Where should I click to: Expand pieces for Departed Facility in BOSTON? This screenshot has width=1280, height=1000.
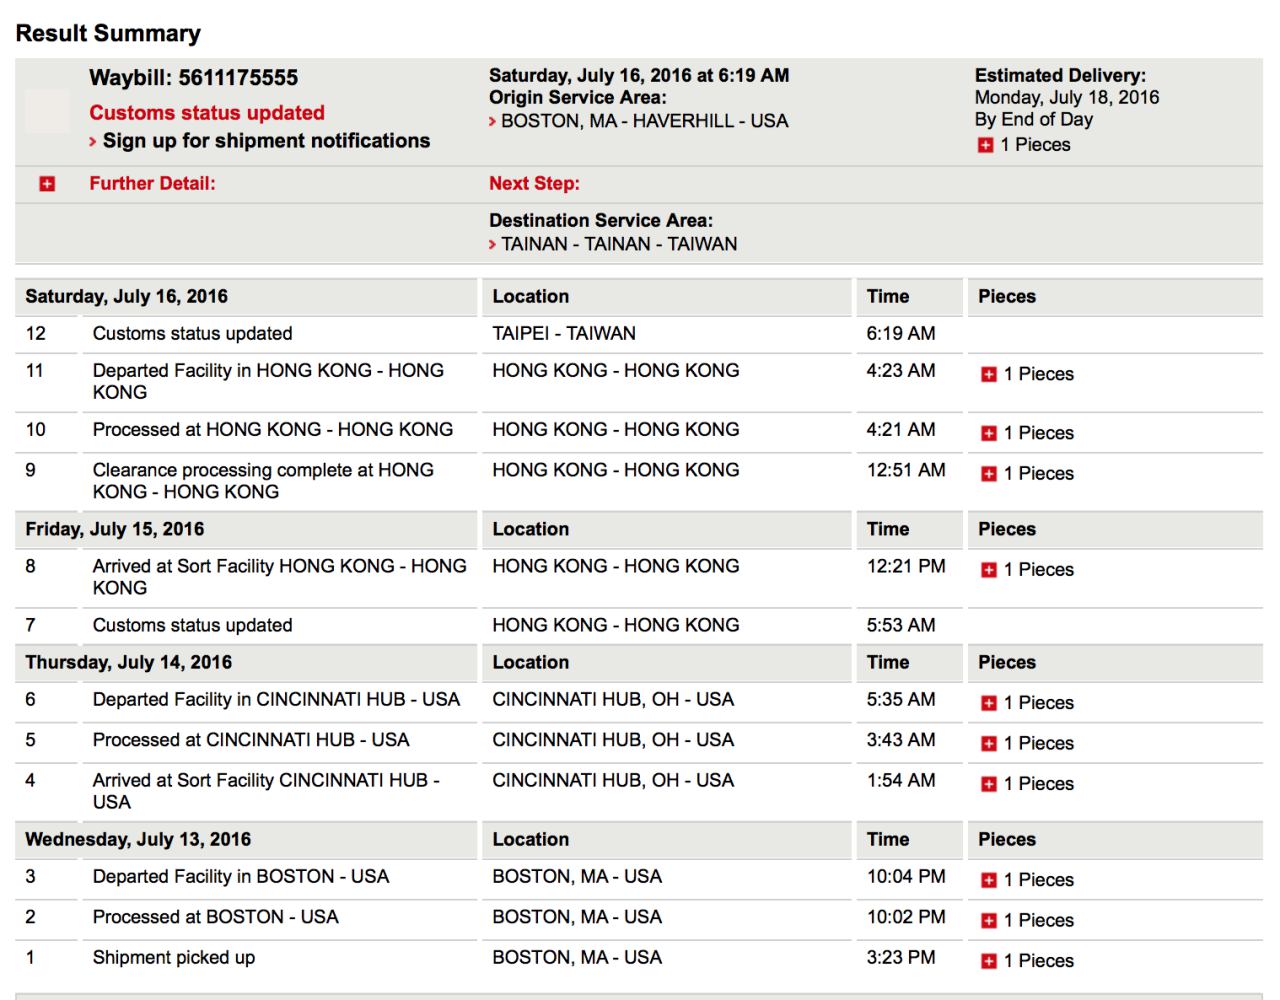[x=989, y=880]
